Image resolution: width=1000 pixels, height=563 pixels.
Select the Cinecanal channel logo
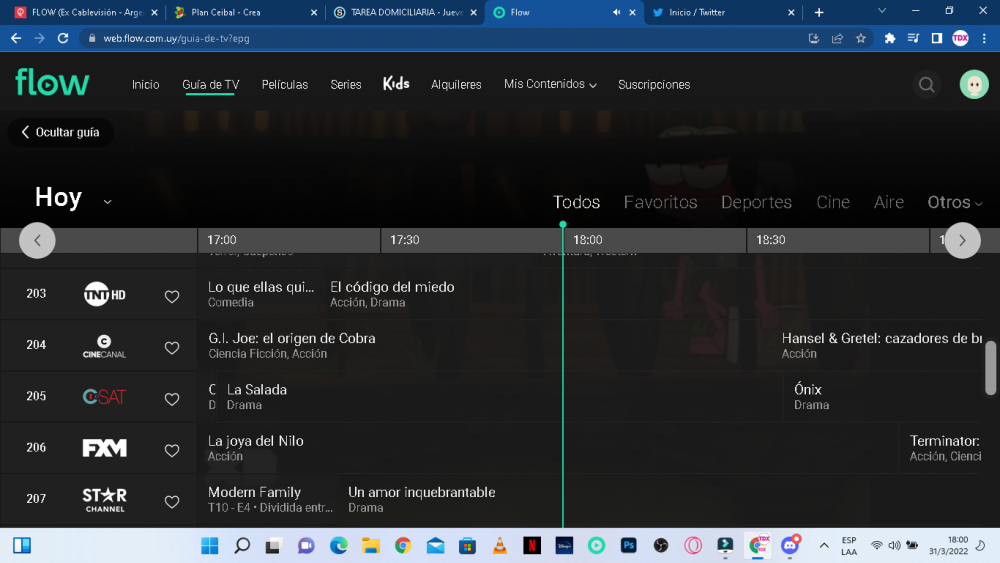[x=104, y=347]
